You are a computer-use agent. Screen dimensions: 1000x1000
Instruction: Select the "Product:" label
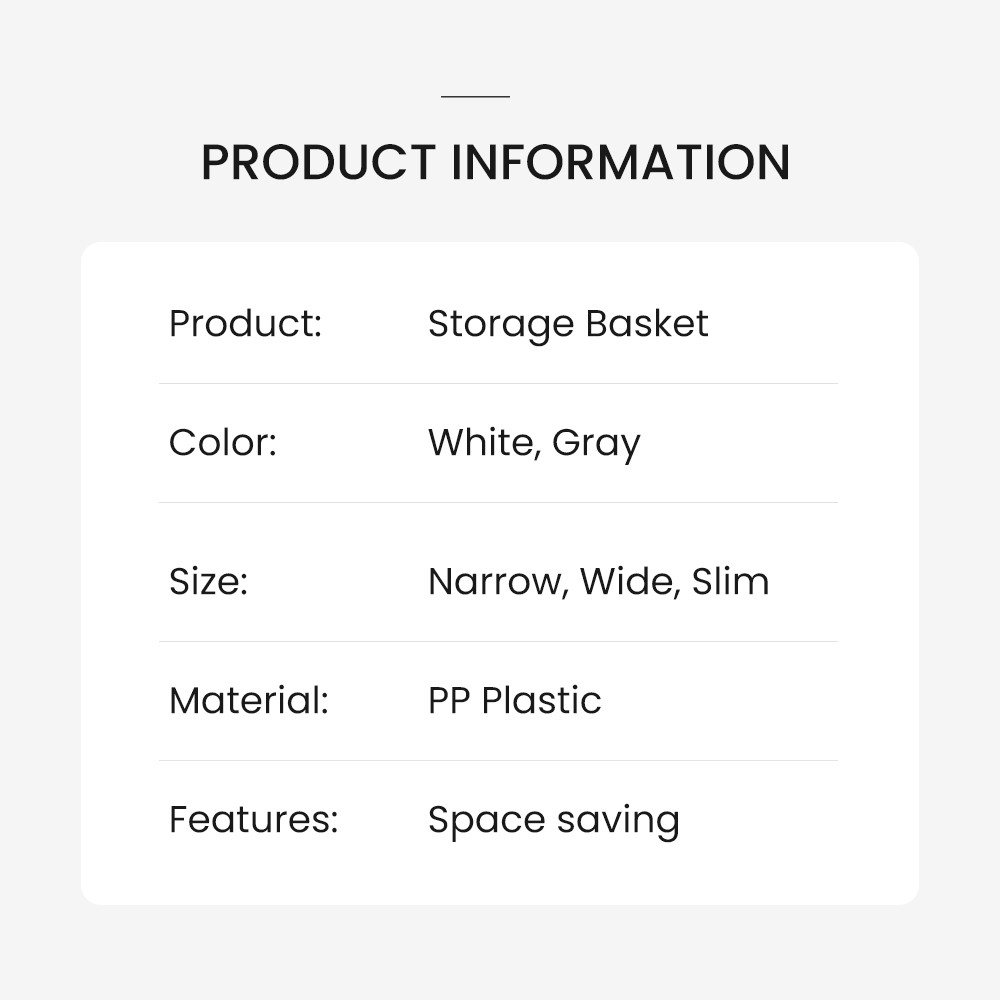pos(245,324)
